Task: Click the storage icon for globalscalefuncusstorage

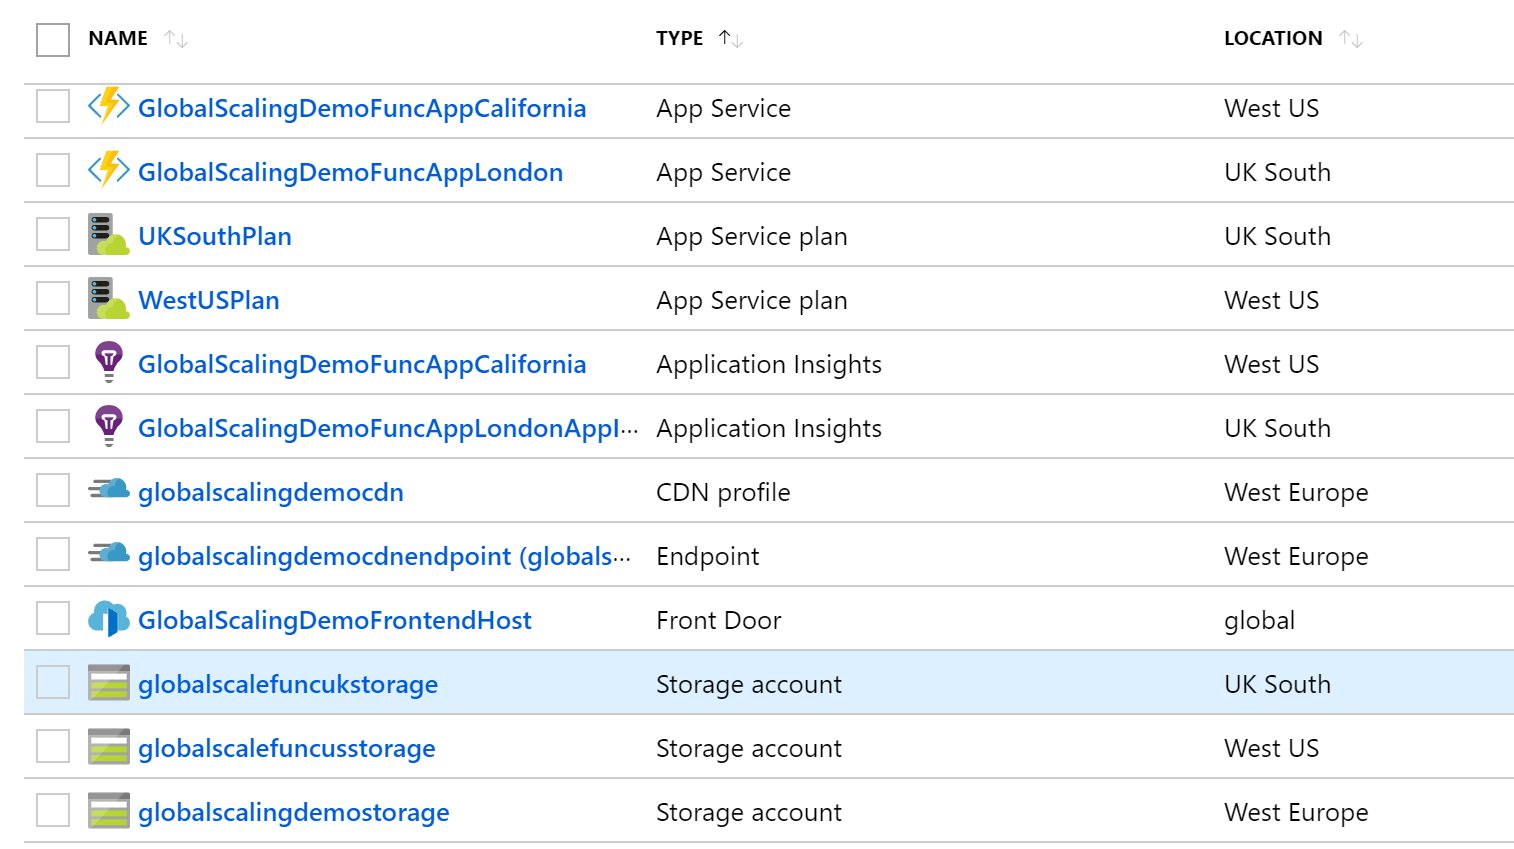Action: [108, 747]
